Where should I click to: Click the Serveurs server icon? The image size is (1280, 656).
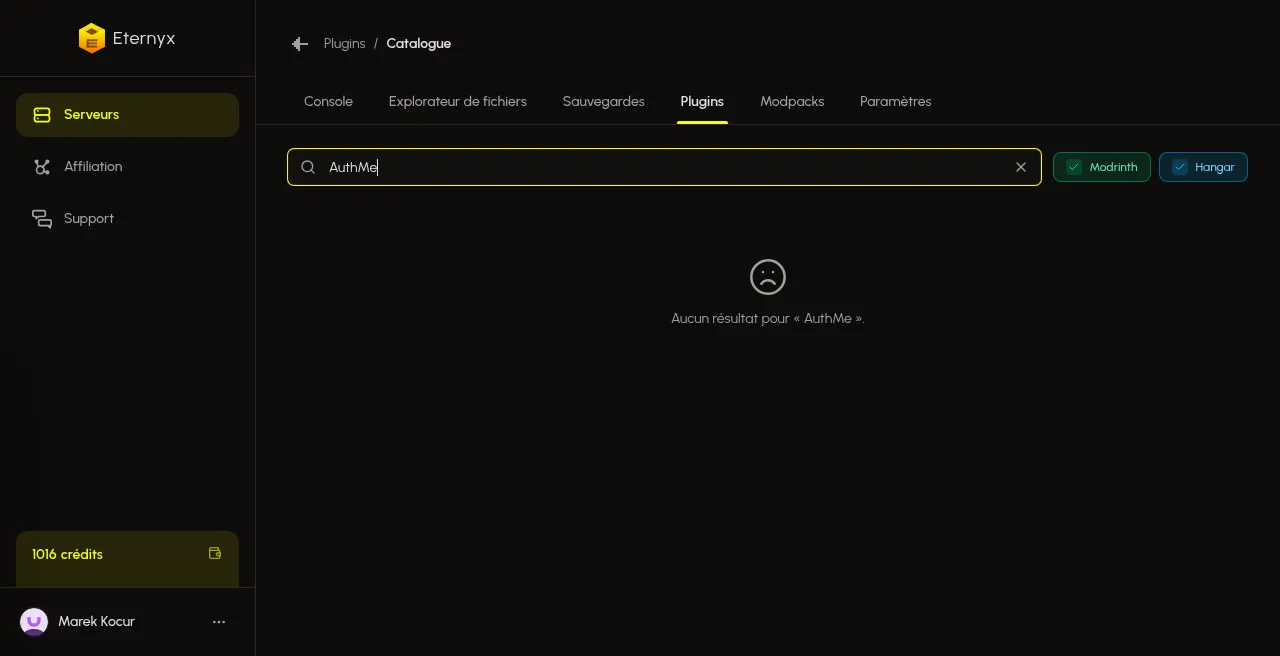click(42, 115)
